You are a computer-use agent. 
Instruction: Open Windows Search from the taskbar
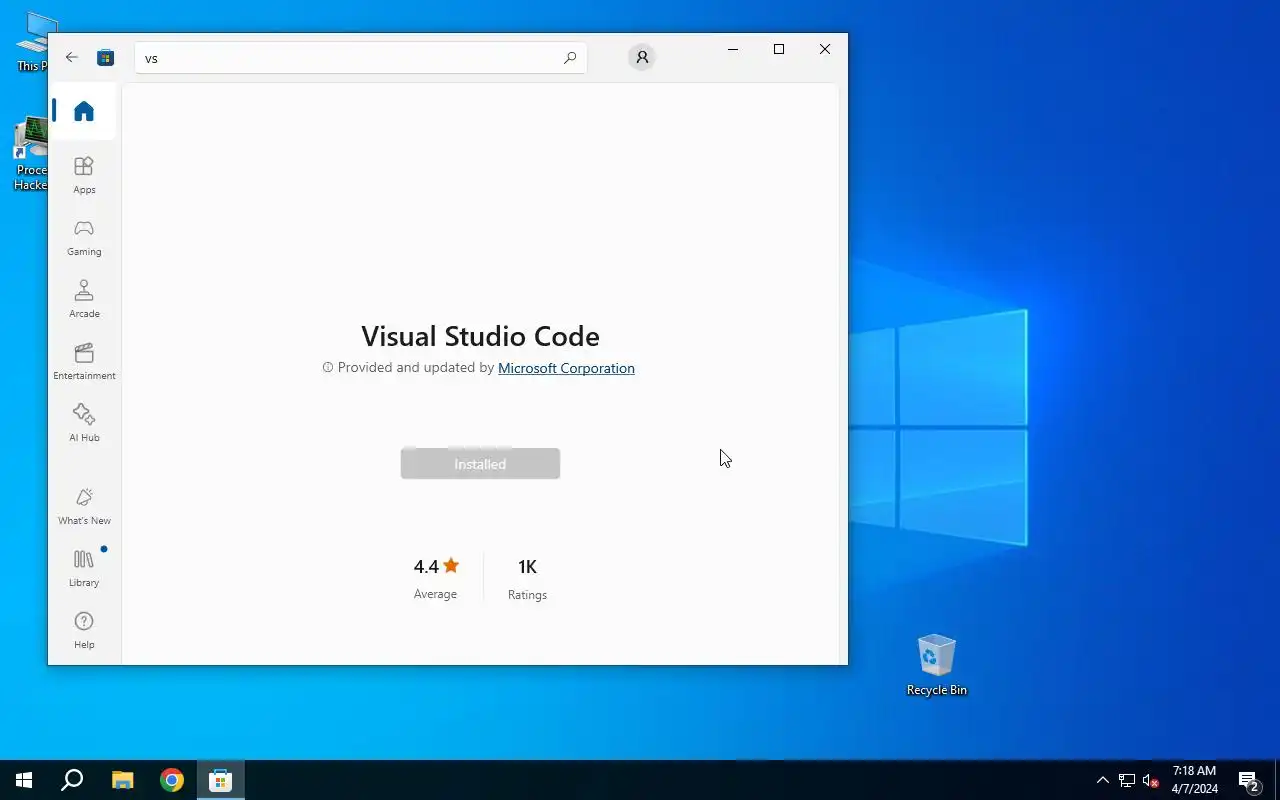pos(72,780)
